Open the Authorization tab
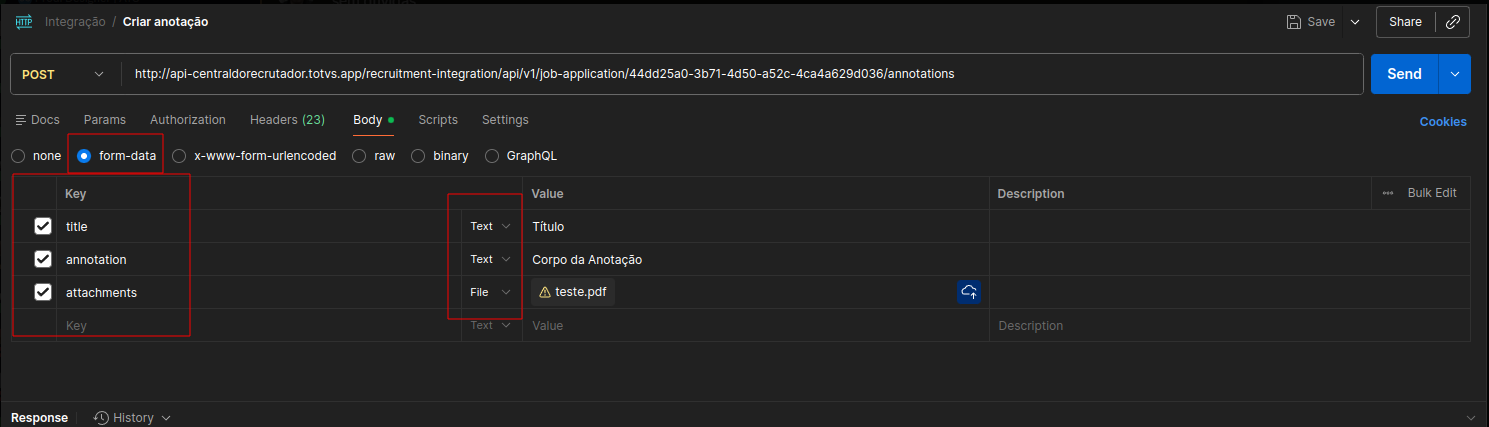 click(x=188, y=120)
